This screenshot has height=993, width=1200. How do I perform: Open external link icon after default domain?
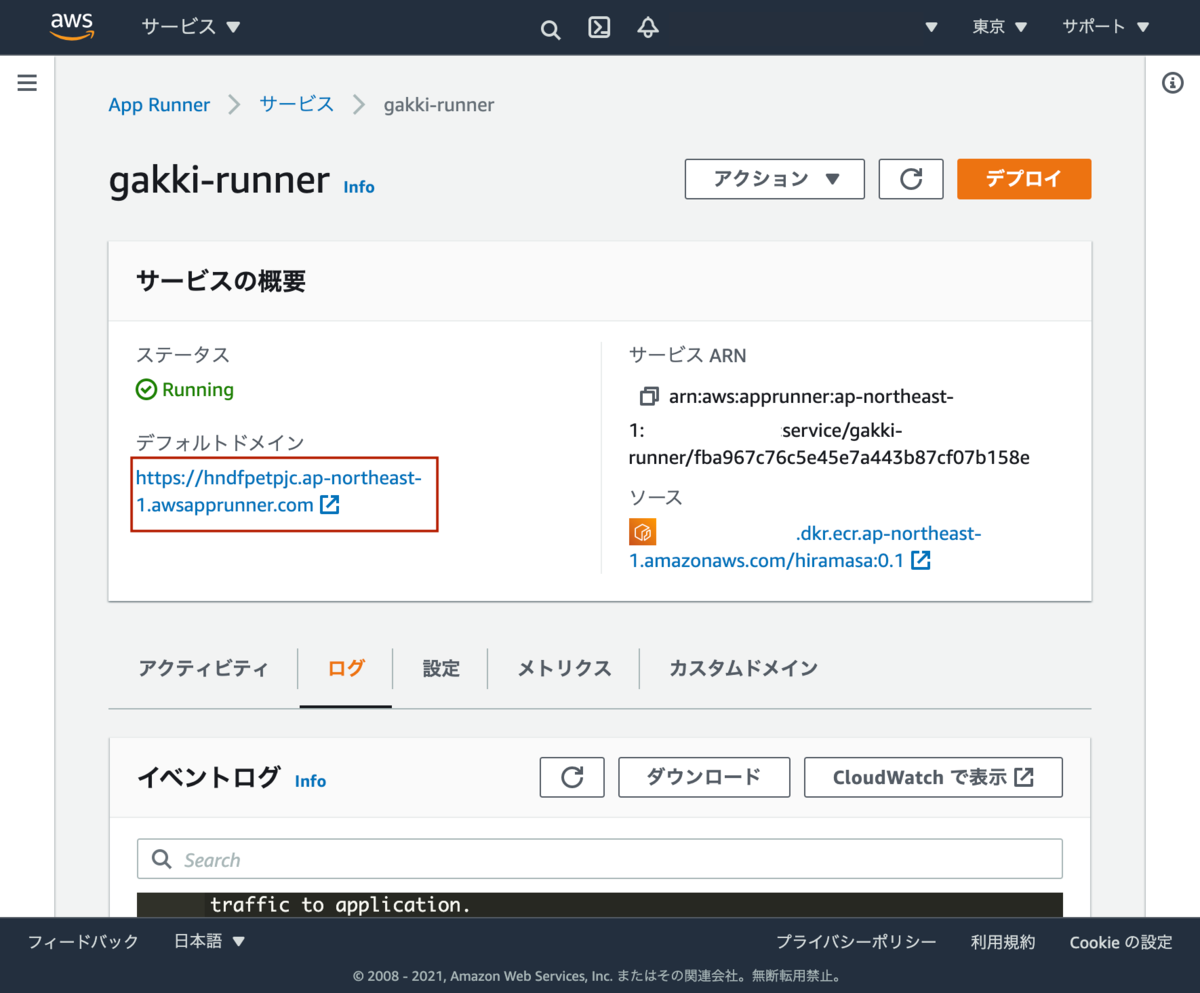330,505
